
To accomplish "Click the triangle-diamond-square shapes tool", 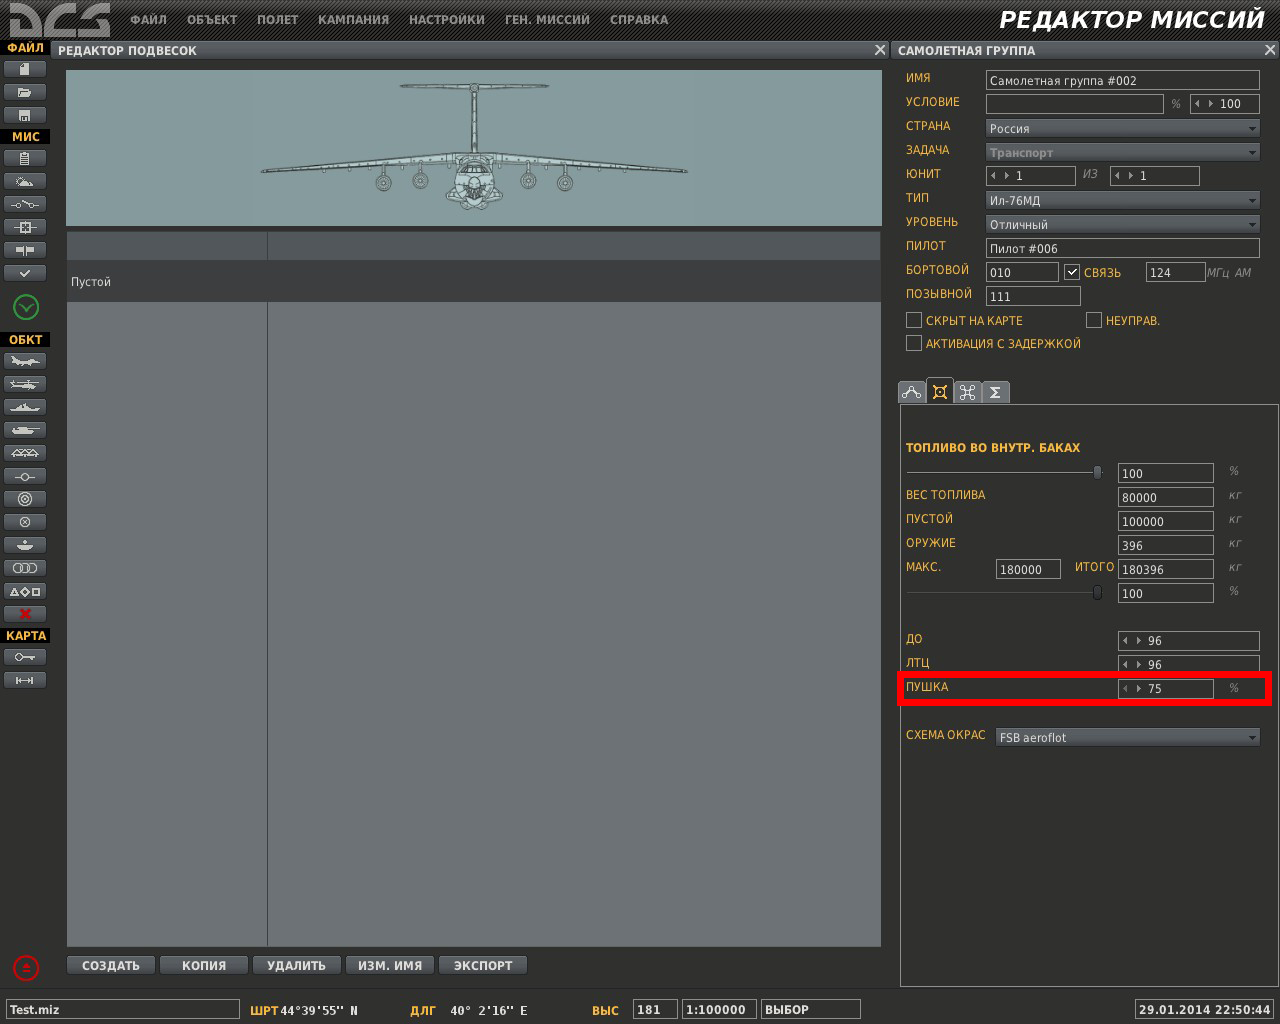I will pos(25,591).
